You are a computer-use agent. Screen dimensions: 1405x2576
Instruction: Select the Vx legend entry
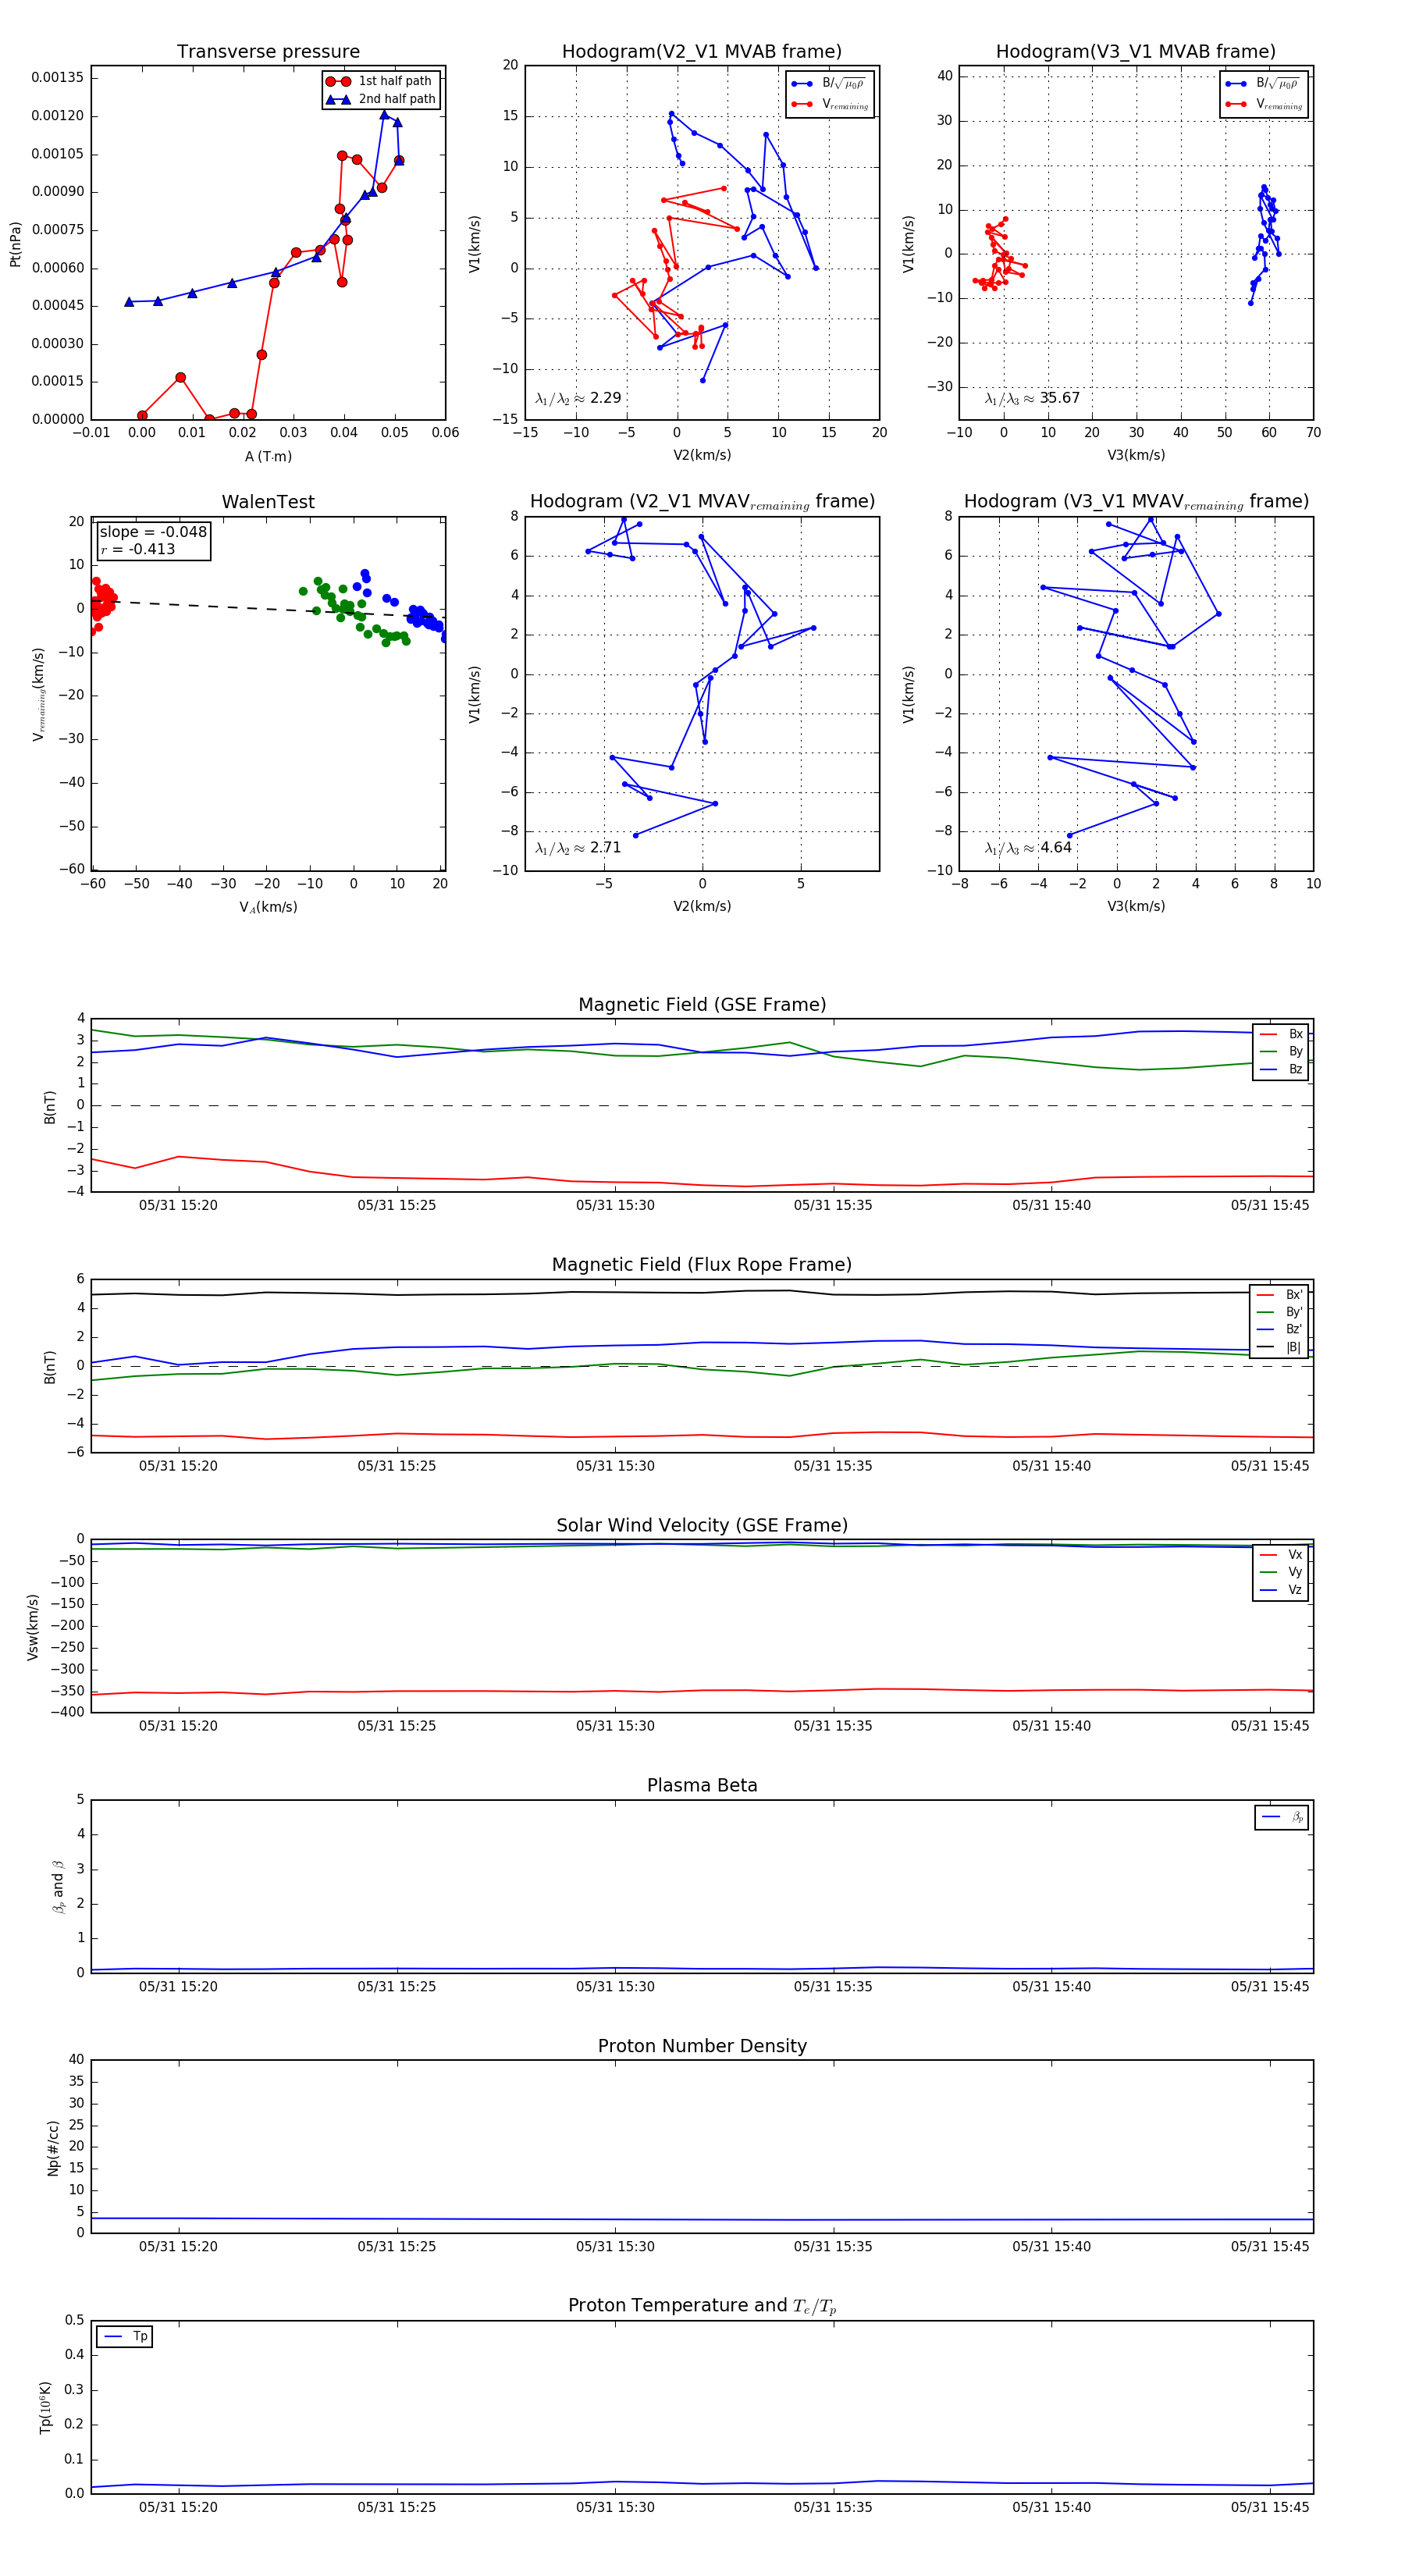pos(1281,1555)
